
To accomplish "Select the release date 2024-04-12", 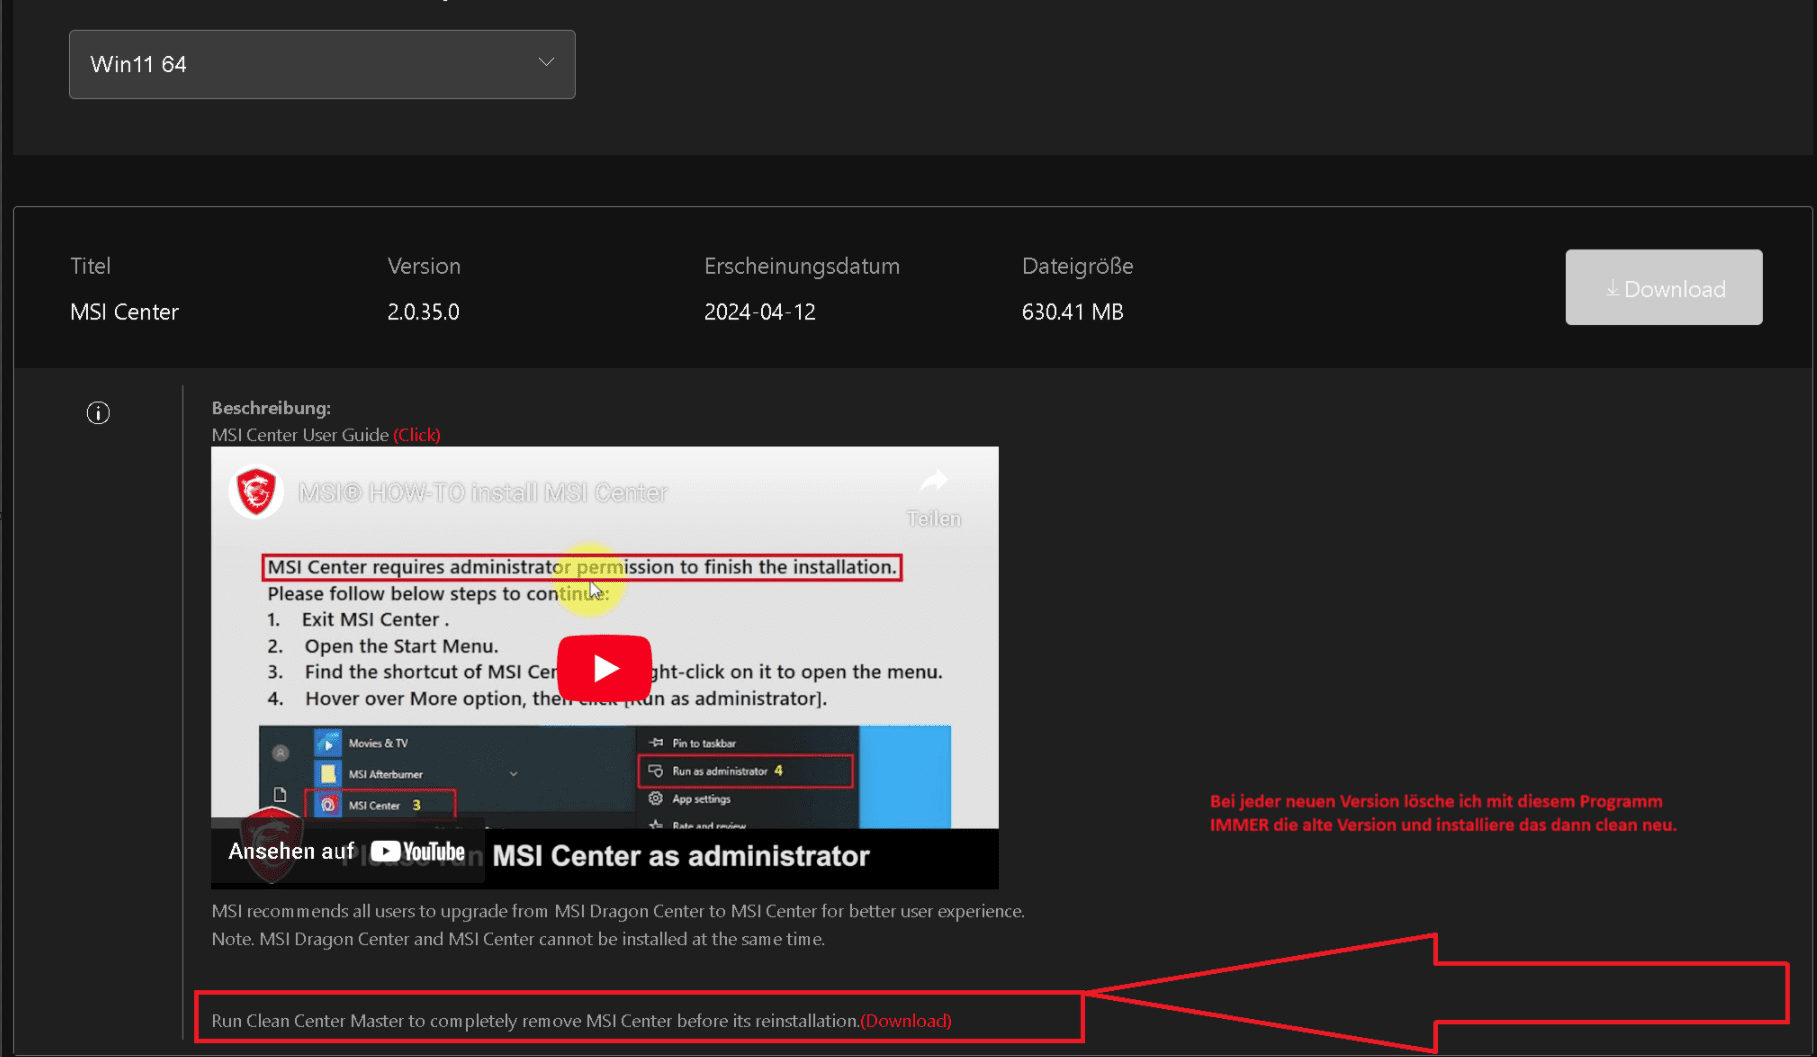I will pyautogui.click(x=760, y=312).
